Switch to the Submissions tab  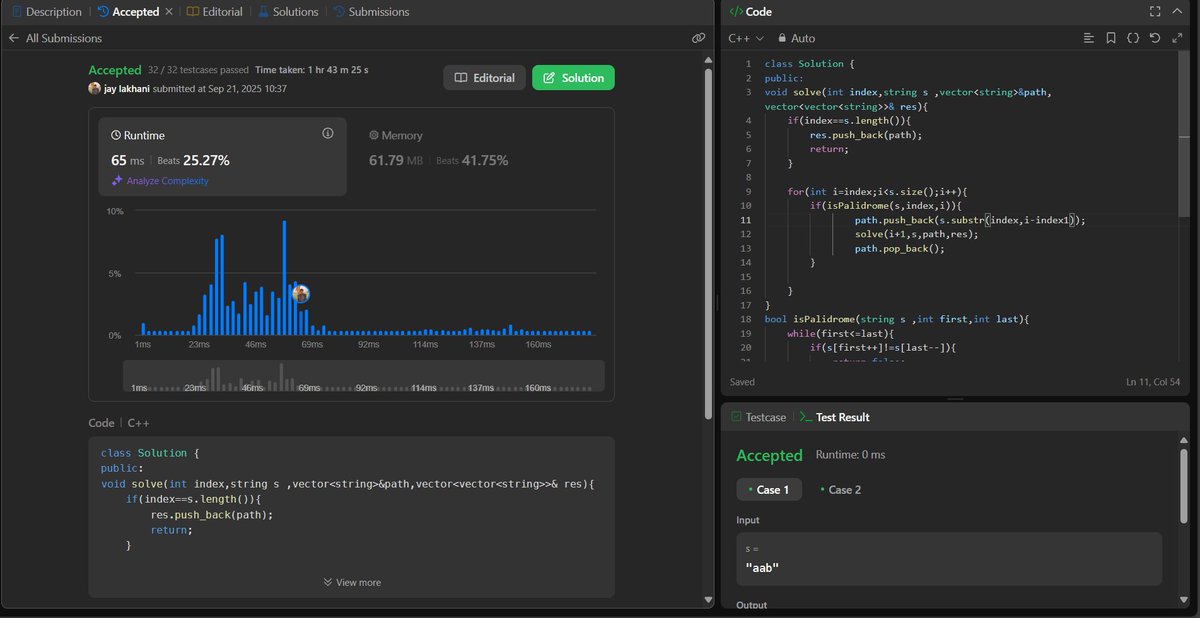(x=370, y=12)
